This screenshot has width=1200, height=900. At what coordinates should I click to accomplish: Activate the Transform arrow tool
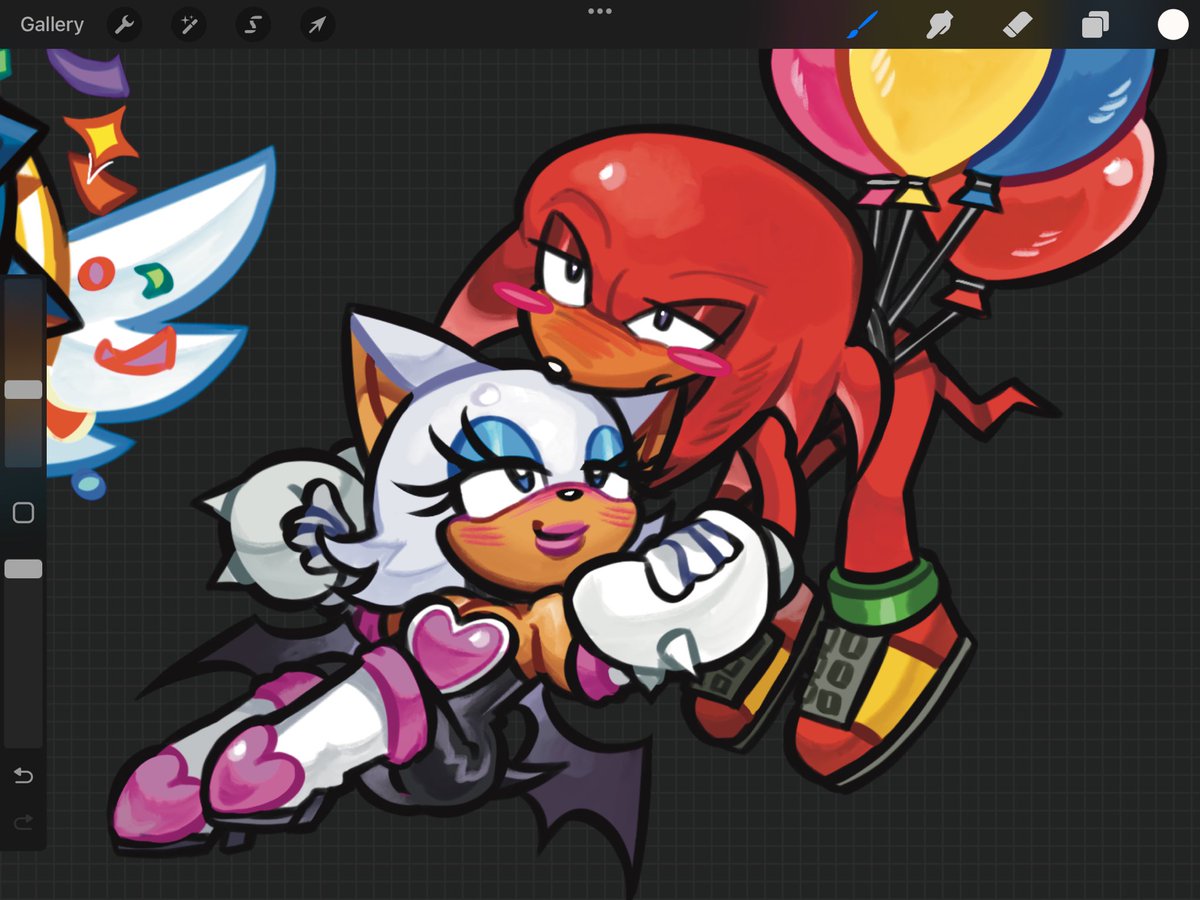pos(316,25)
